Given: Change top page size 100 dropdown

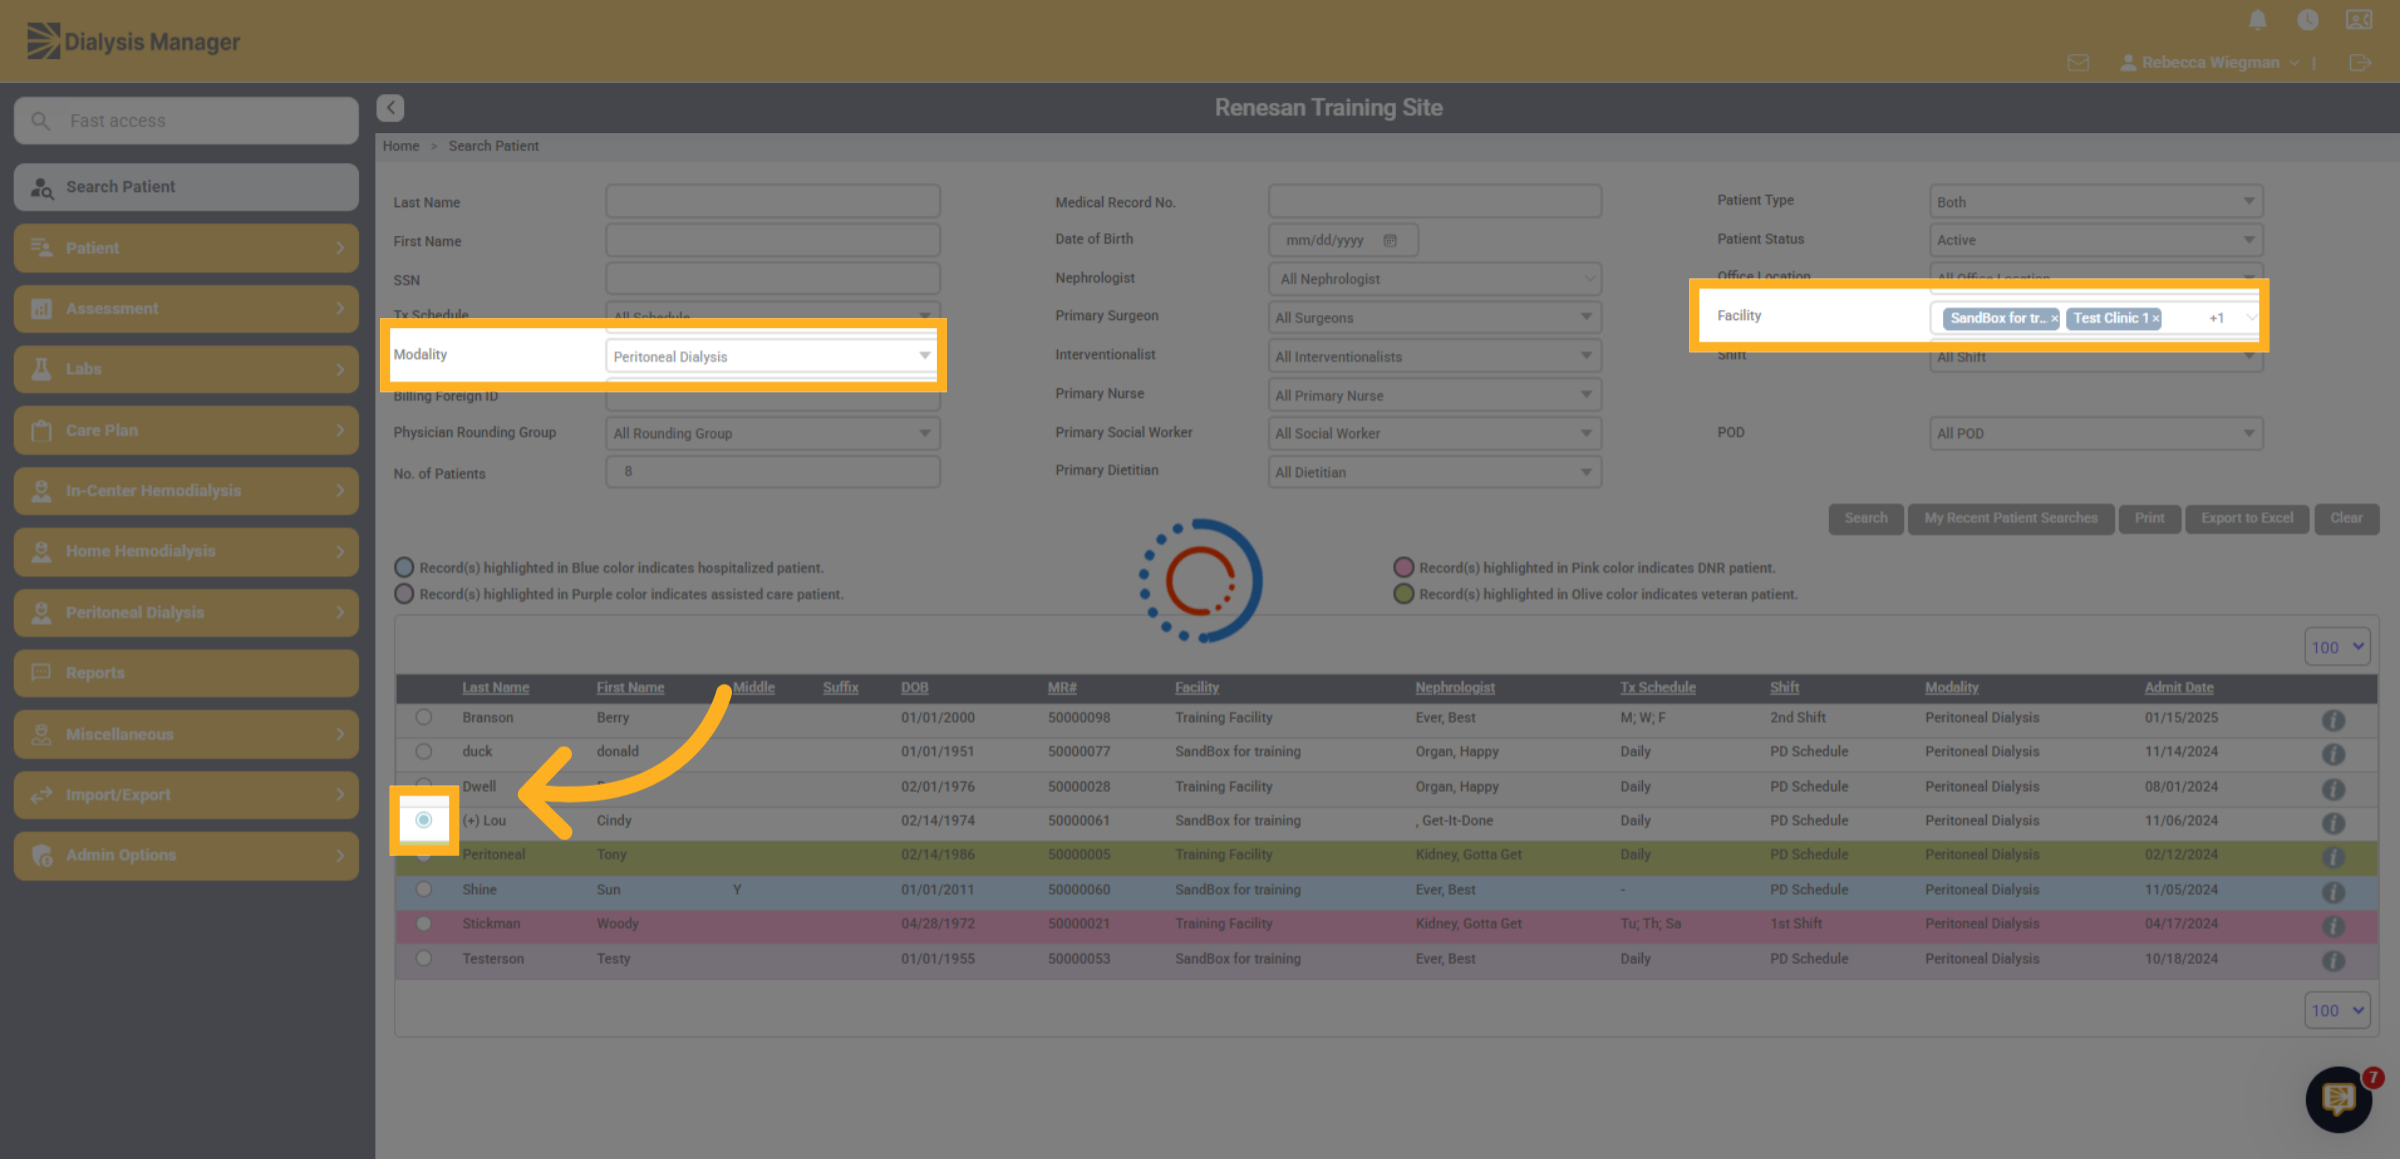Looking at the screenshot, I should coord(2337,647).
